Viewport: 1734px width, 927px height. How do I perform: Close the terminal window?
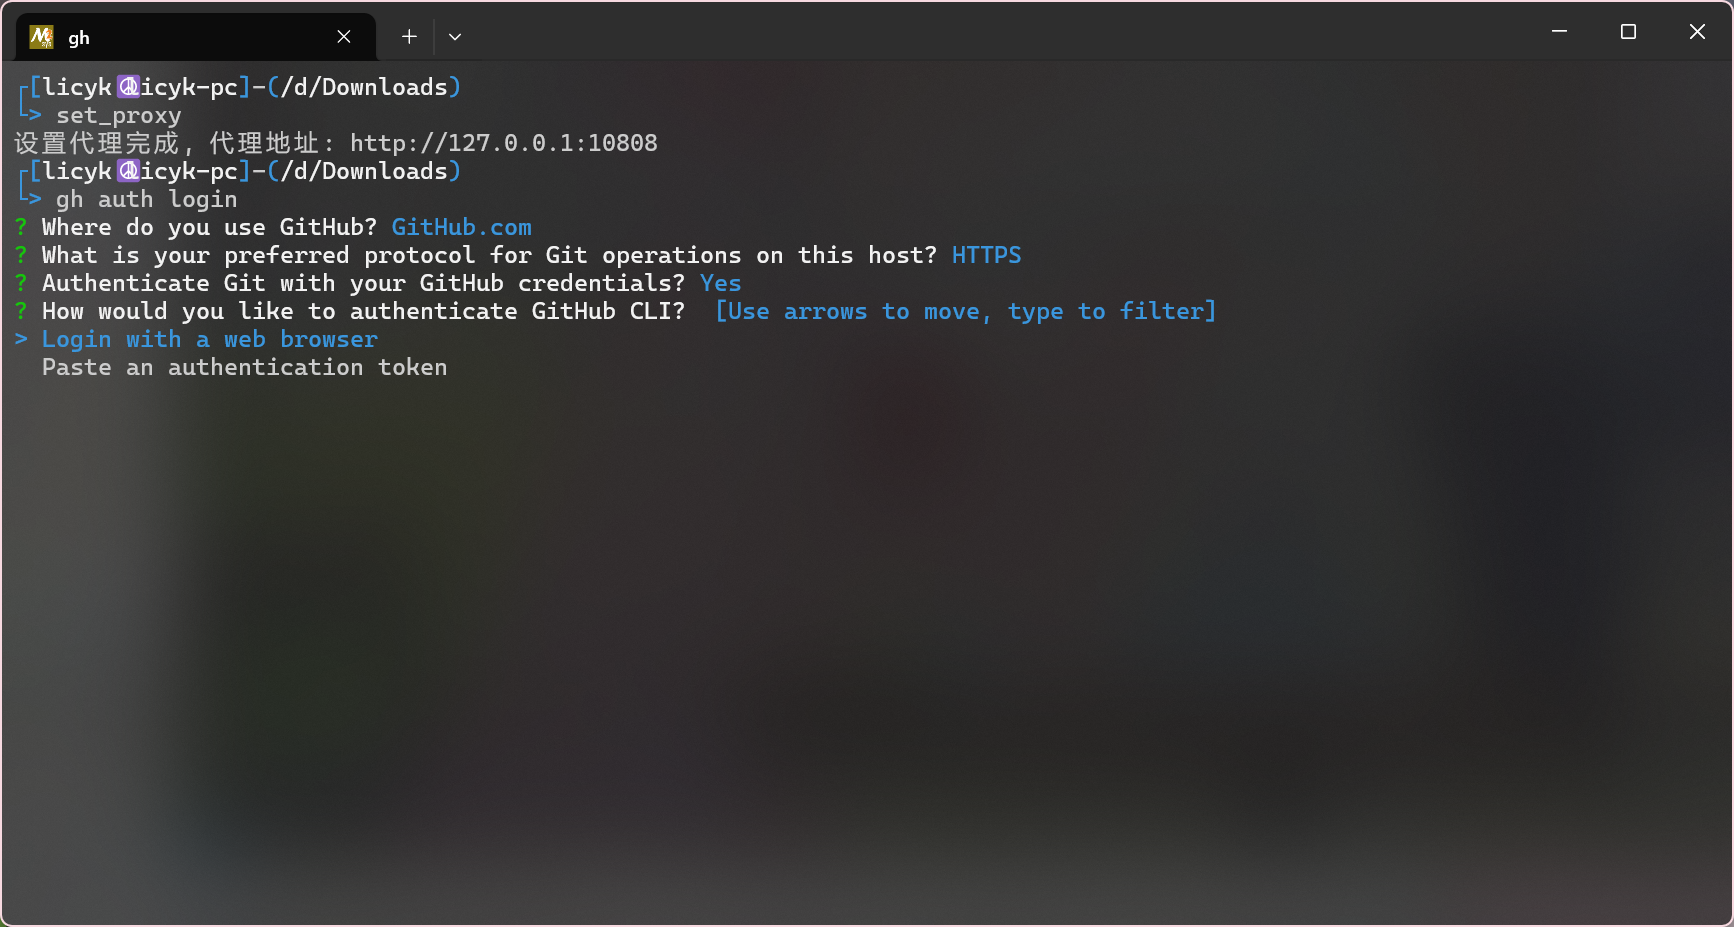(x=1697, y=32)
